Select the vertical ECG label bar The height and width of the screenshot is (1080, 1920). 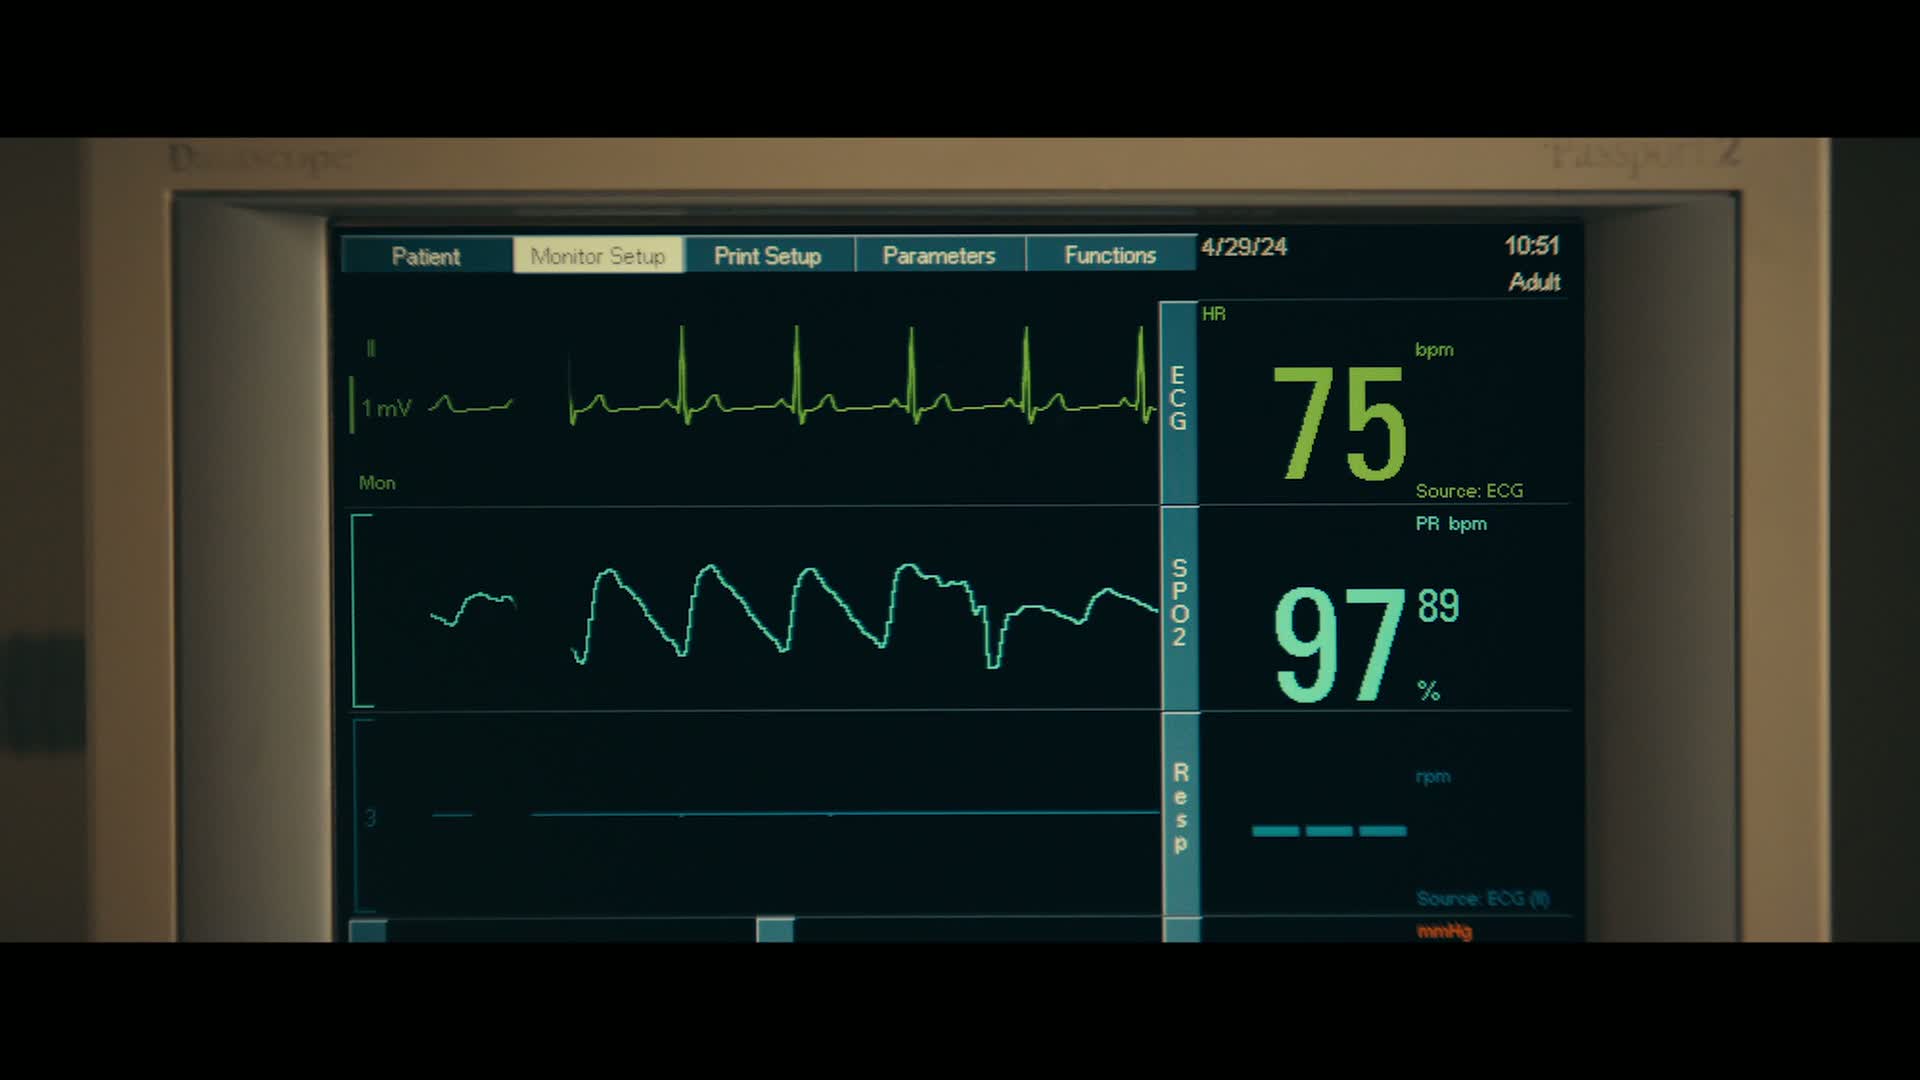click(x=1179, y=400)
